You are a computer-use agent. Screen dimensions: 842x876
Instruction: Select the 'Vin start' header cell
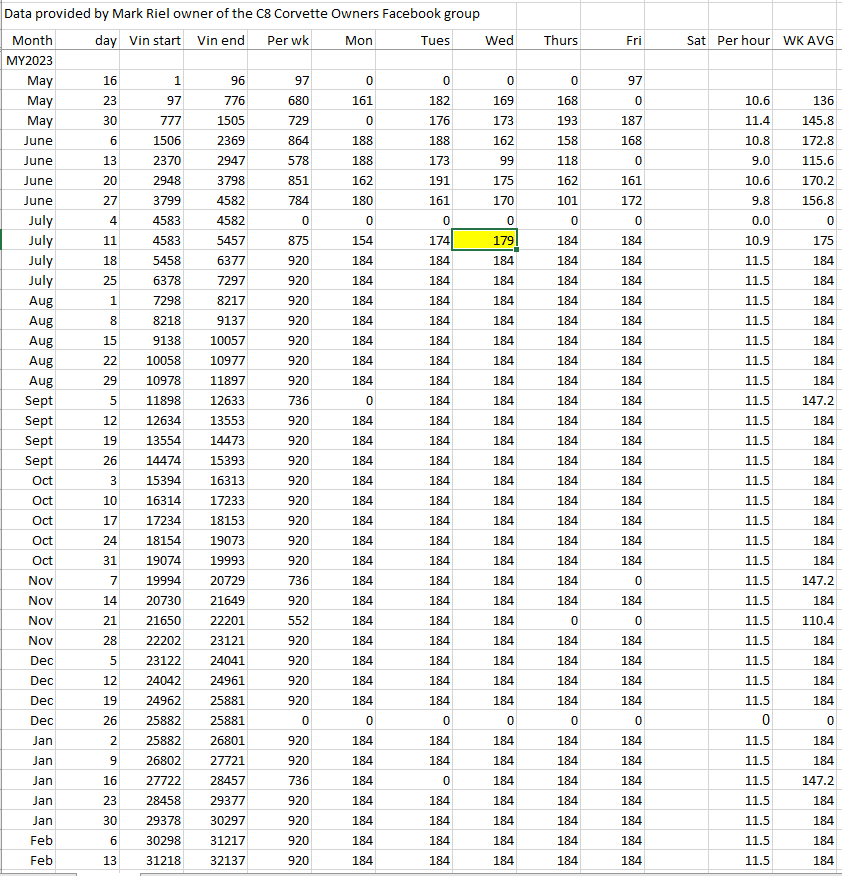[155, 40]
